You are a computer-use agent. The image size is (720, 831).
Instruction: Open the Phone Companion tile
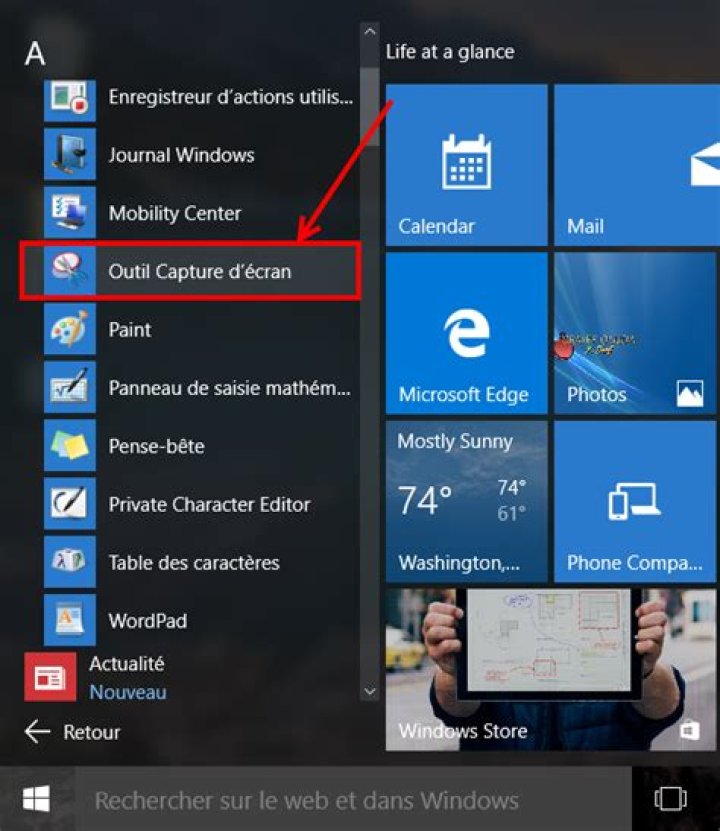pyautogui.click(x=635, y=502)
